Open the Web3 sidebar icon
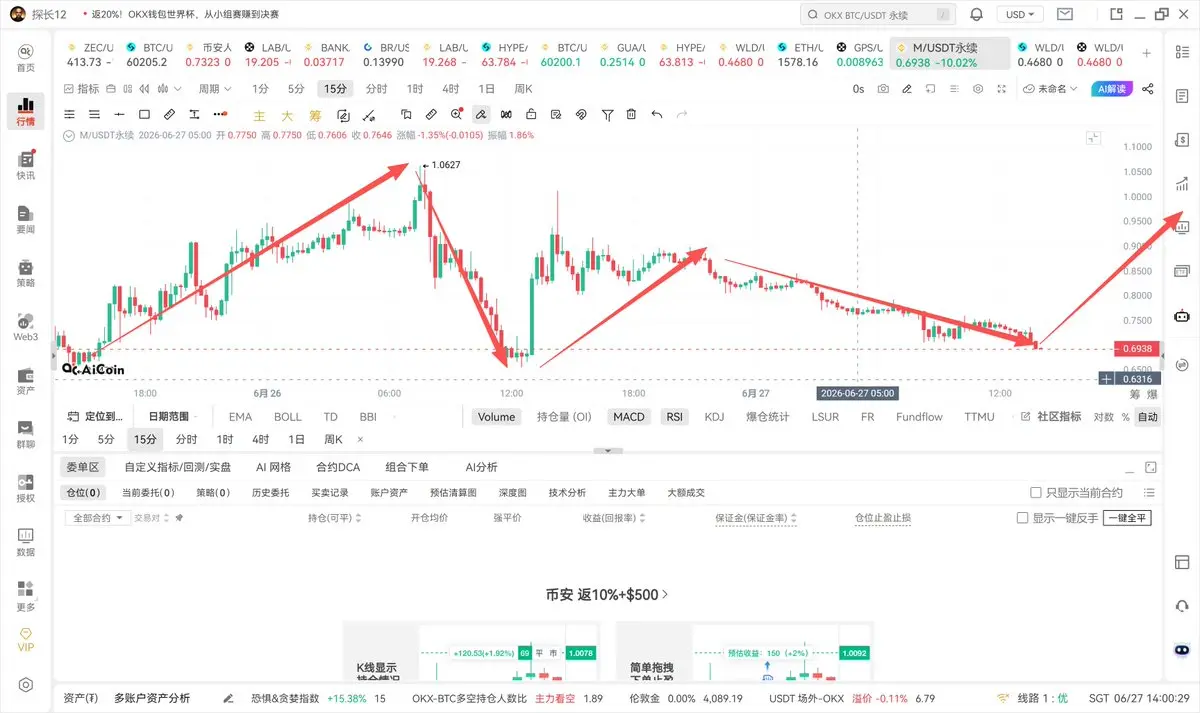 [25, 327]
